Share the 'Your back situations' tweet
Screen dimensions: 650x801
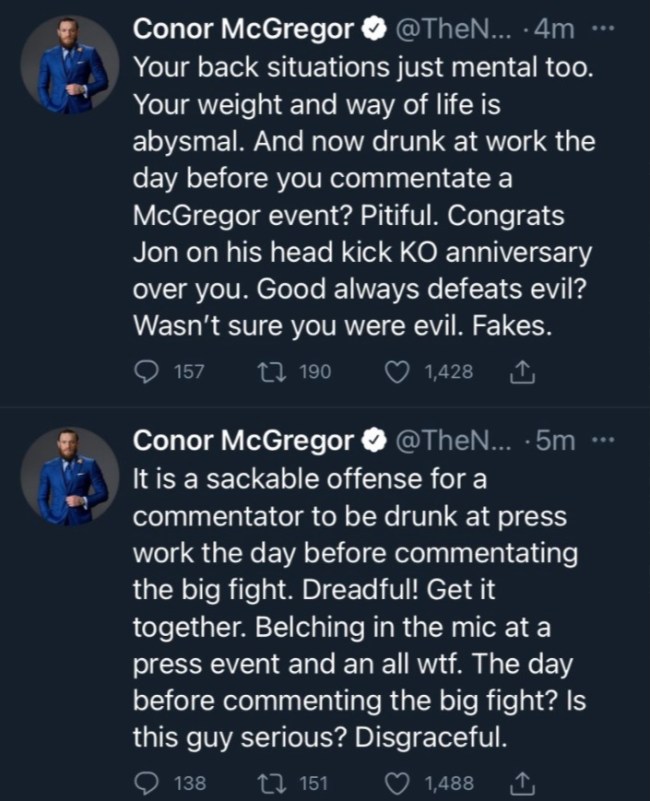(523, 372)
